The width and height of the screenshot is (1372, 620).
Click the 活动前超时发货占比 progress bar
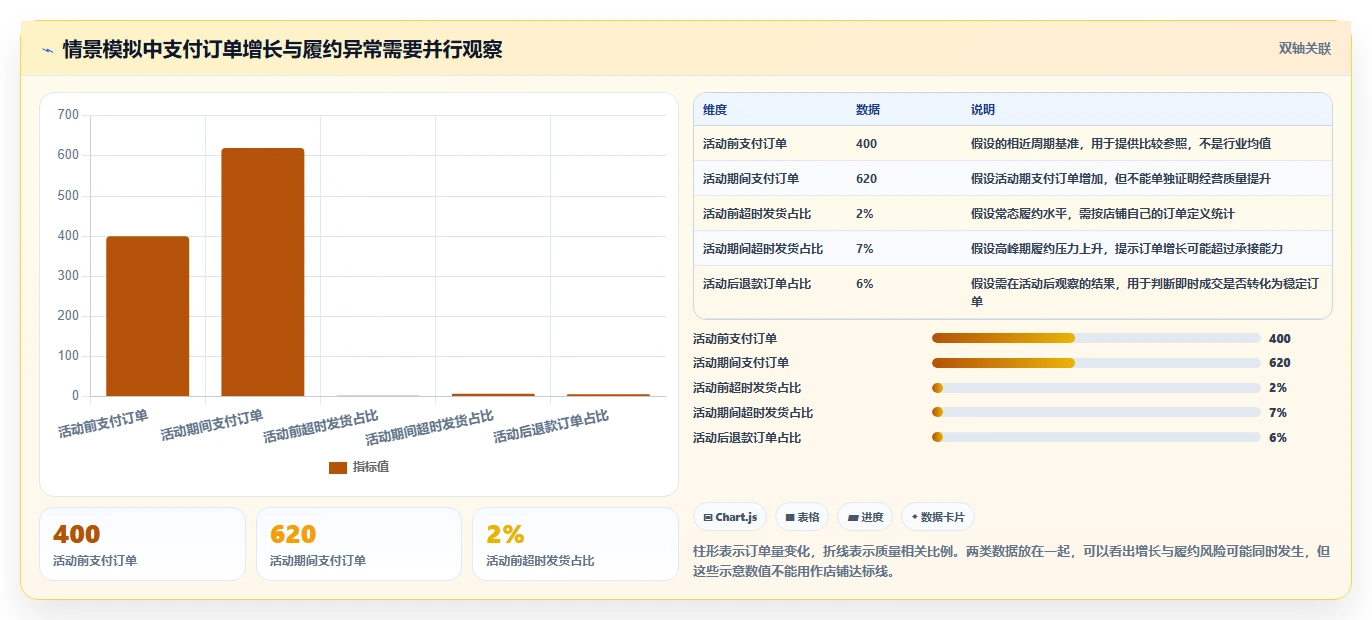point(1096,388)
